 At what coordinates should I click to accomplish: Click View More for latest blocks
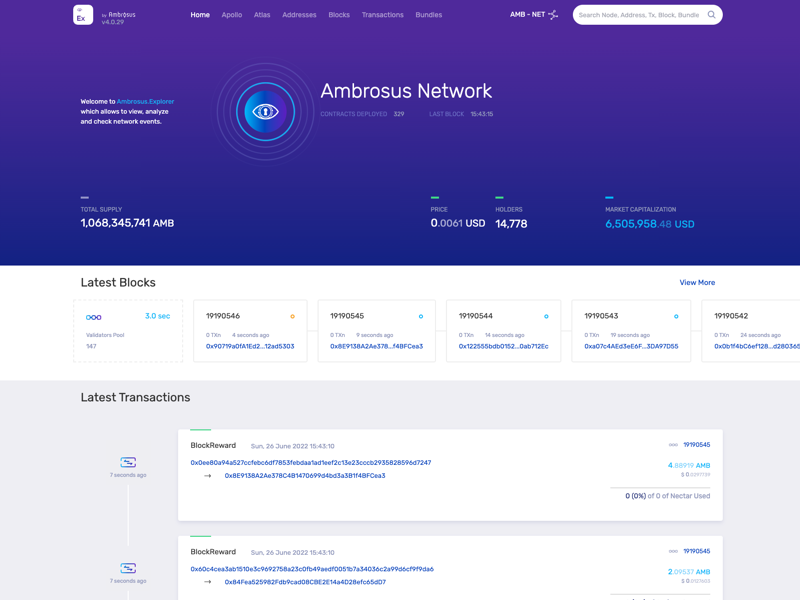pyautogui.click(x=697, y=283)
